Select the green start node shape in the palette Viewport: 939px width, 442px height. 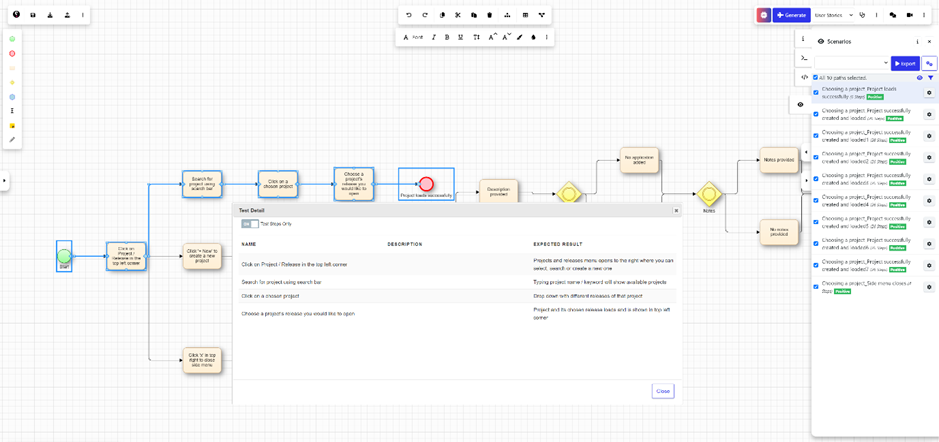point(12,39)
